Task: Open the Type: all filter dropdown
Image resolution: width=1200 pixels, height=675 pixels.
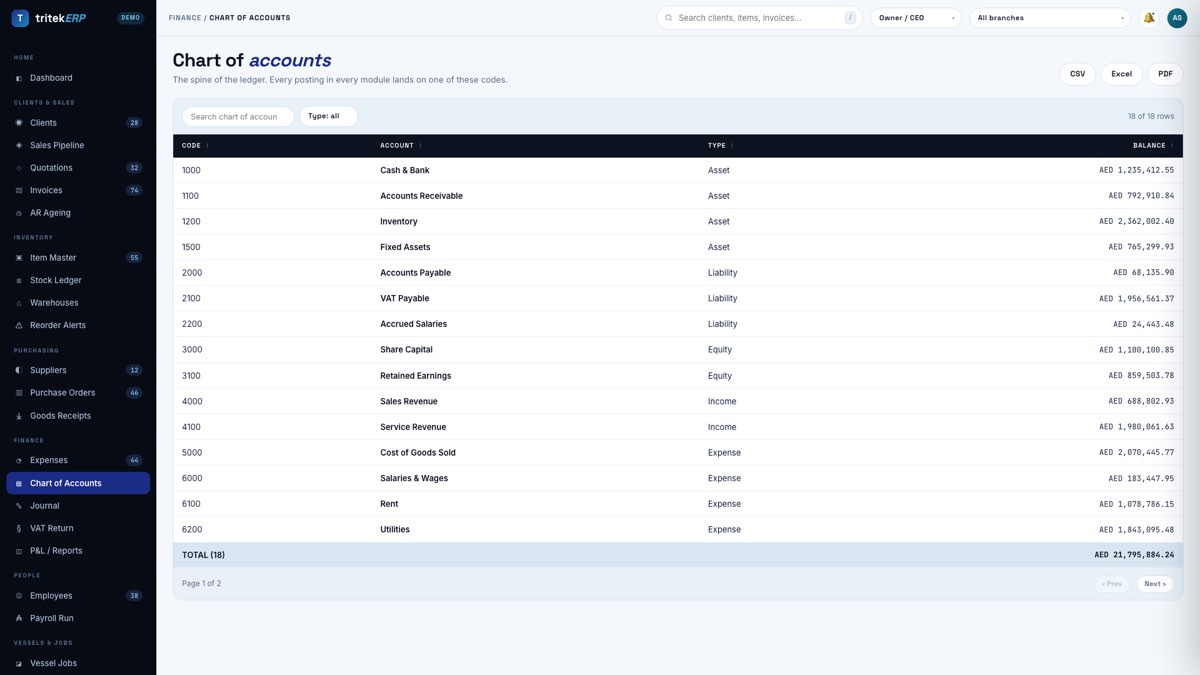Action: tap(328, 116)
